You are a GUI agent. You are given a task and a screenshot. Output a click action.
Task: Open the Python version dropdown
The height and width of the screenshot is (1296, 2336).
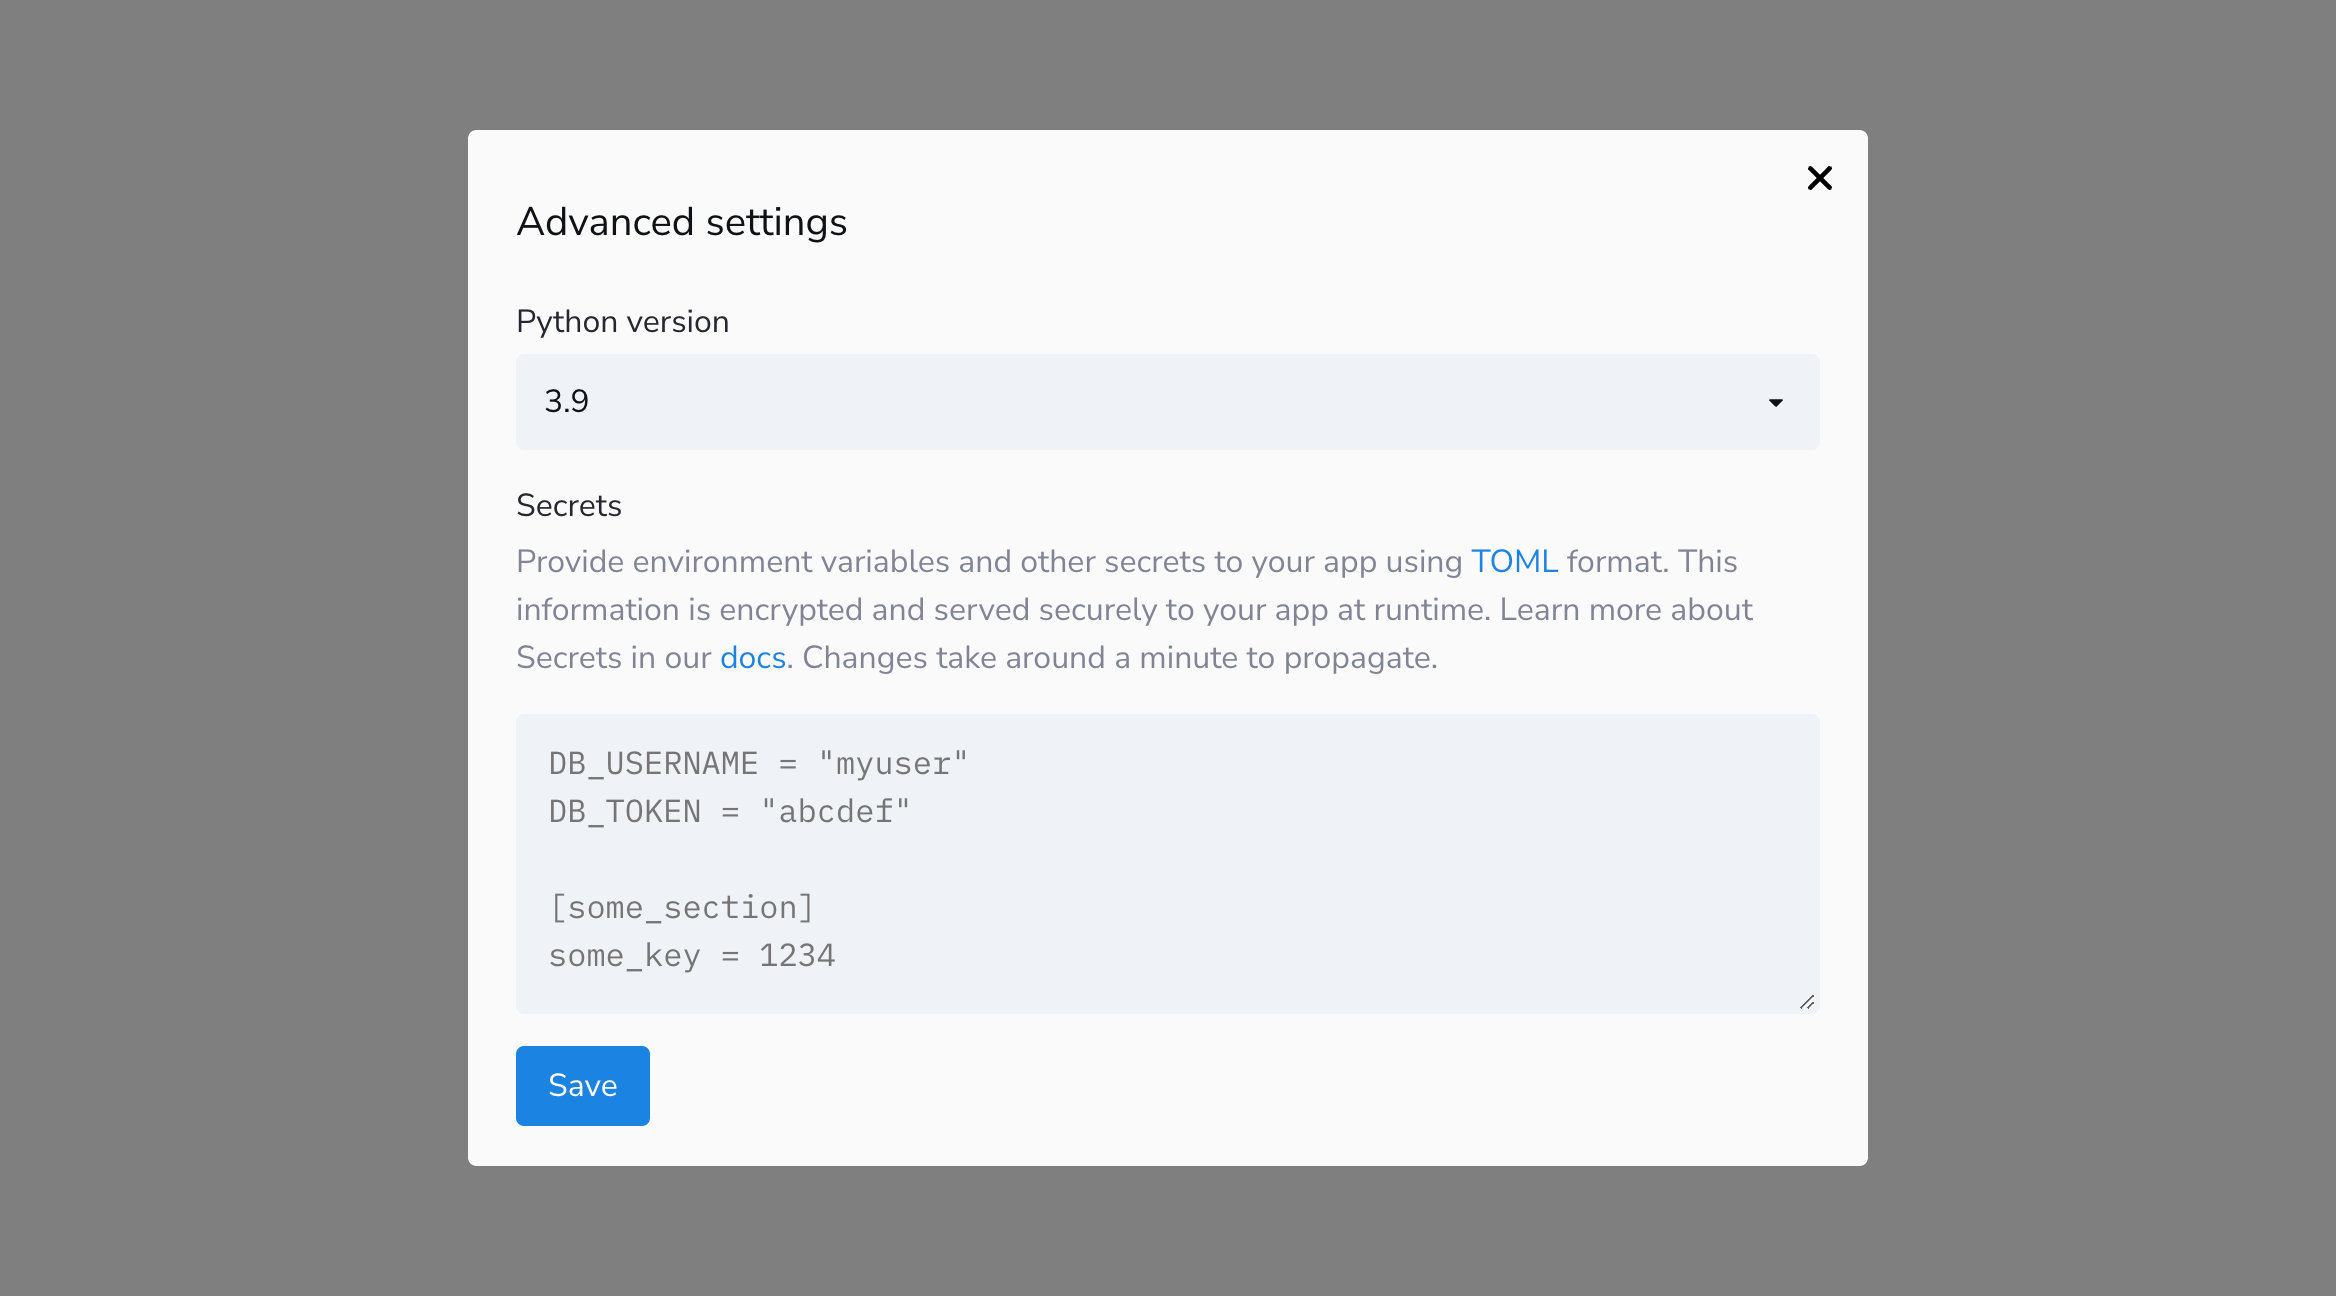[1166, 402]
